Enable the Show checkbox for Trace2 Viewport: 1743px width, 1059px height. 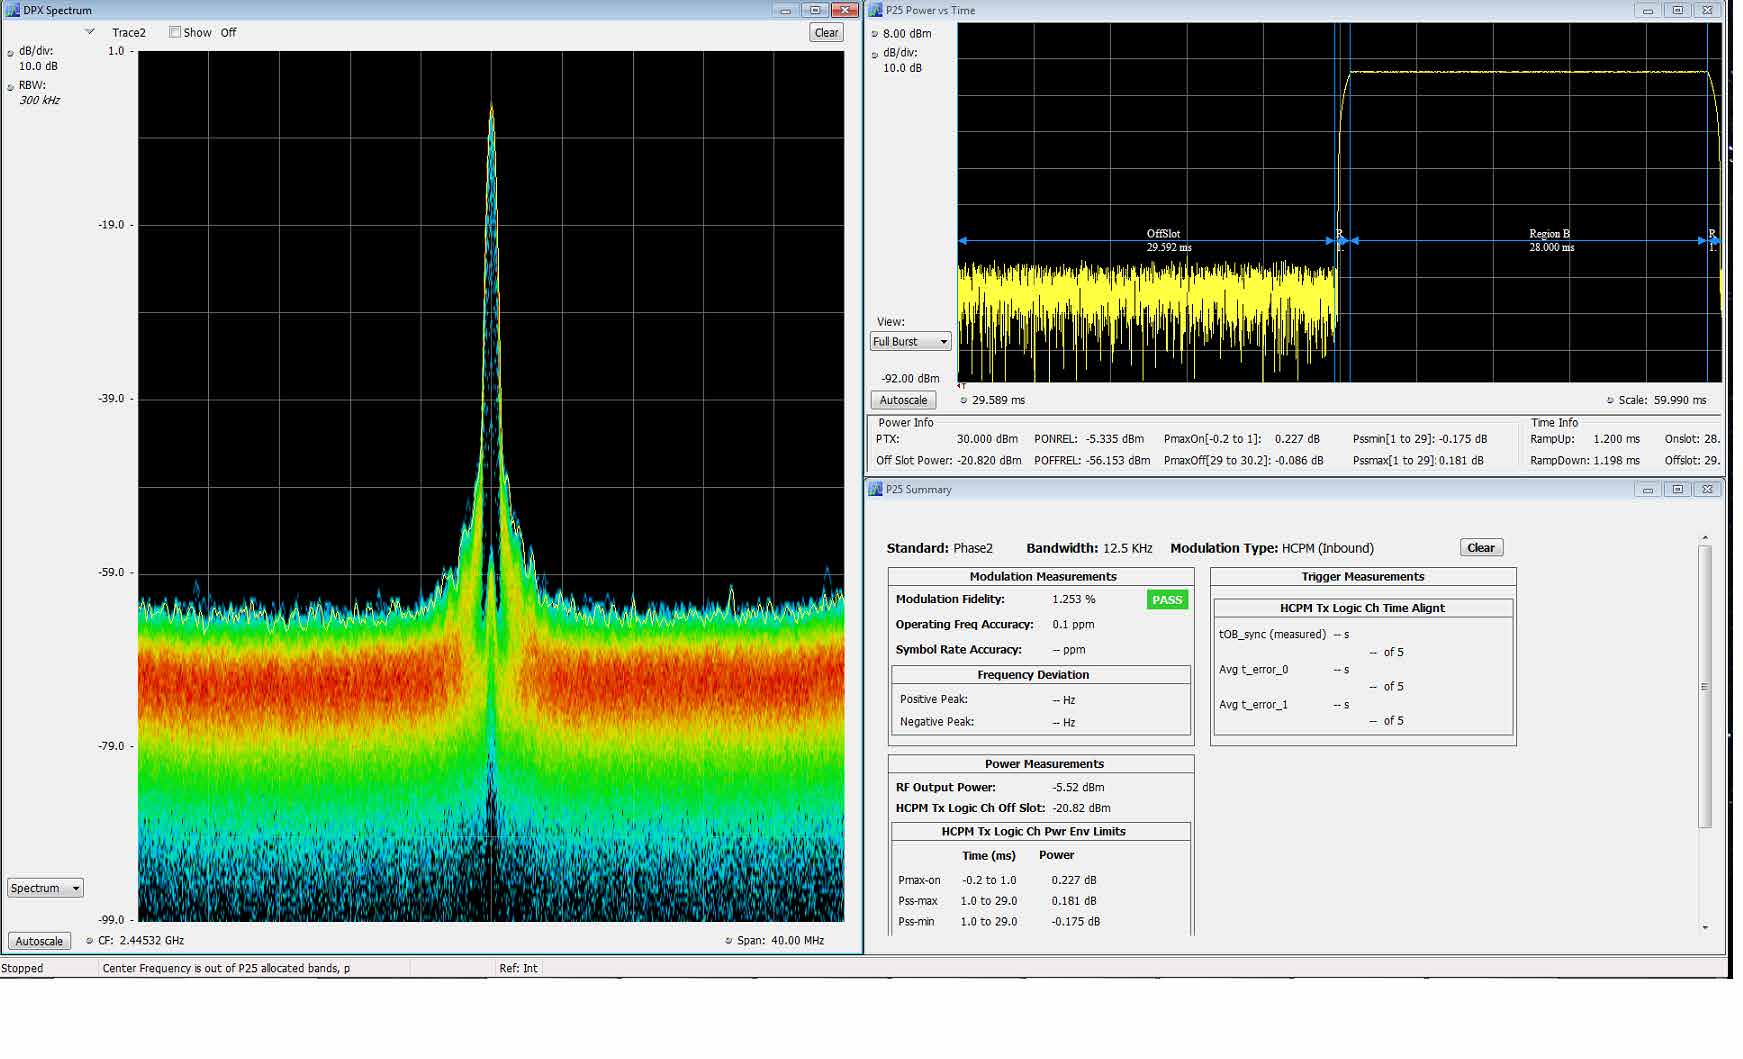pyautogui.click(x=175, y=32)
